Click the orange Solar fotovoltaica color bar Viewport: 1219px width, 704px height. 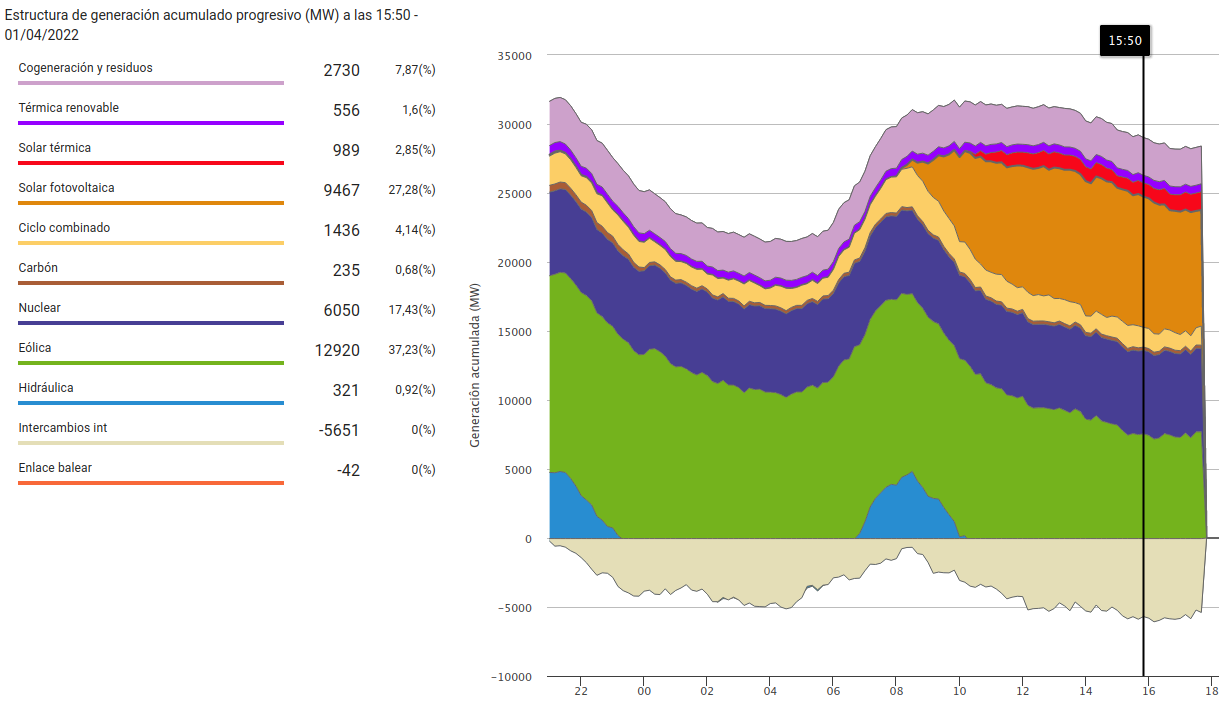click(150, 203)
